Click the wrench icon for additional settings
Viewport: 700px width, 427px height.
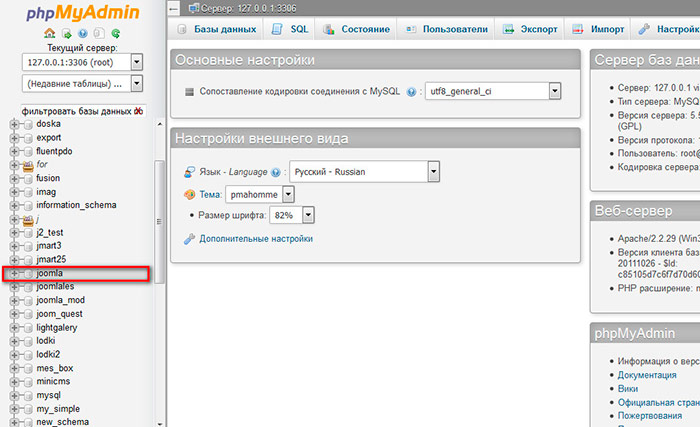(189, 239)
